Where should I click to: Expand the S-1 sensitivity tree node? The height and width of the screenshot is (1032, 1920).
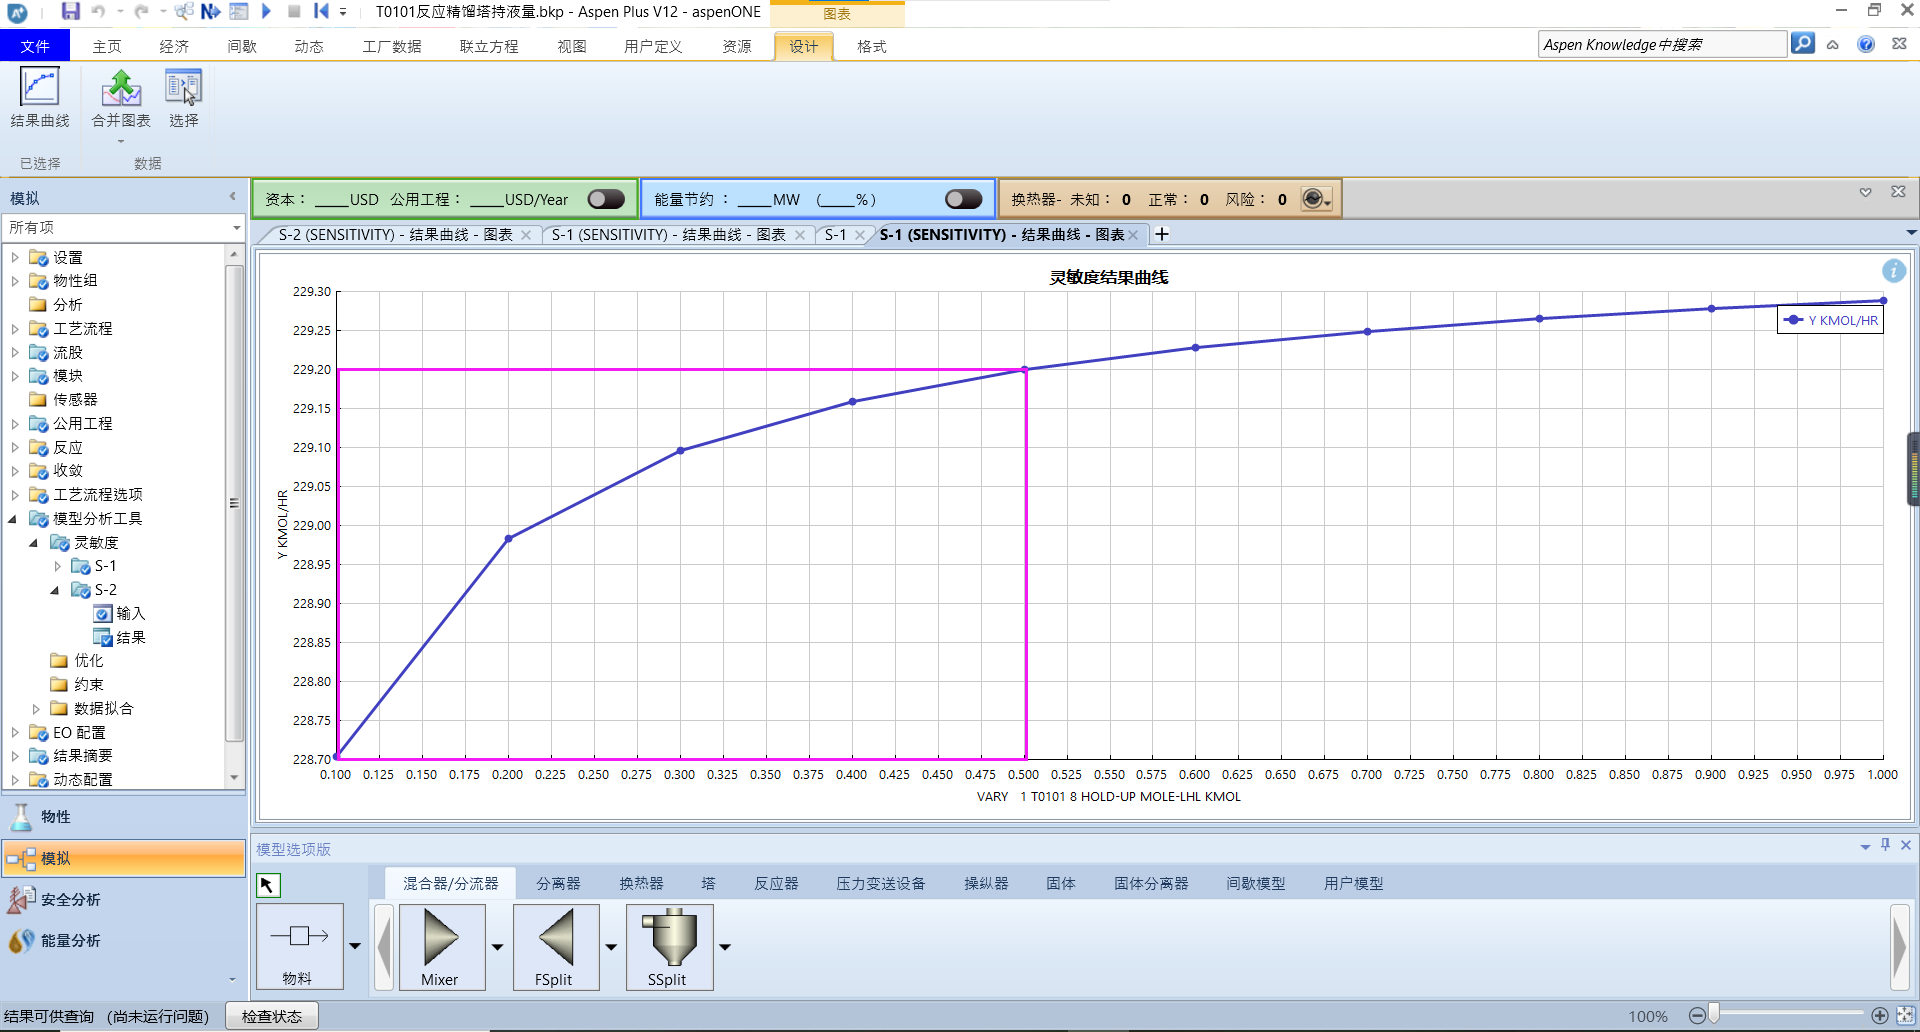[57, 566]
